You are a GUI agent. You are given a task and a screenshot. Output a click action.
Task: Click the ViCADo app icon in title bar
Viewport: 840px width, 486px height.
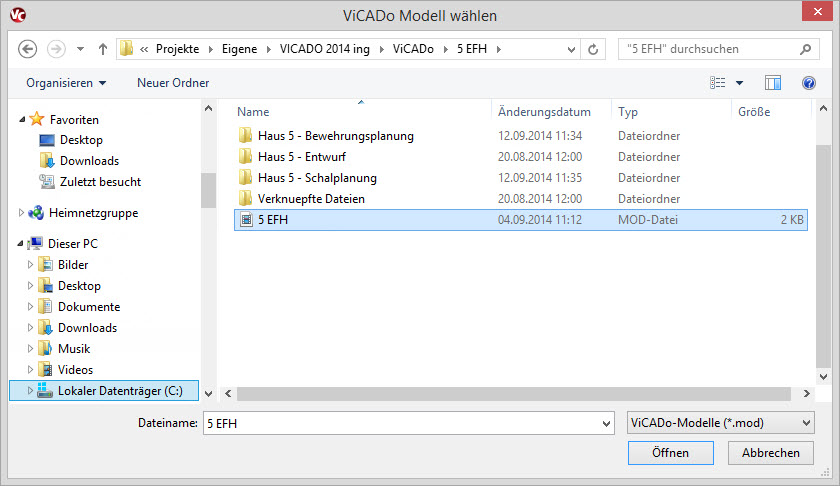18,14
